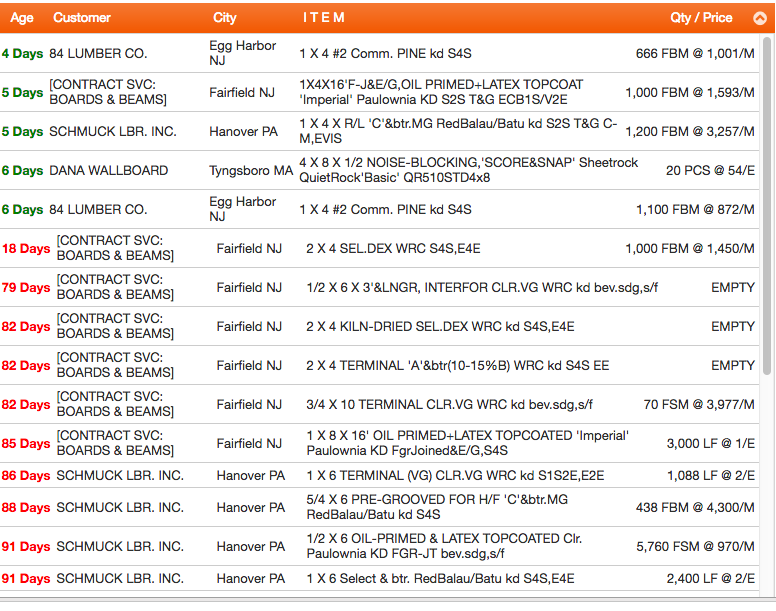
Task: Click the vertical scrollbar thumb
Action: tap(767, 205)
